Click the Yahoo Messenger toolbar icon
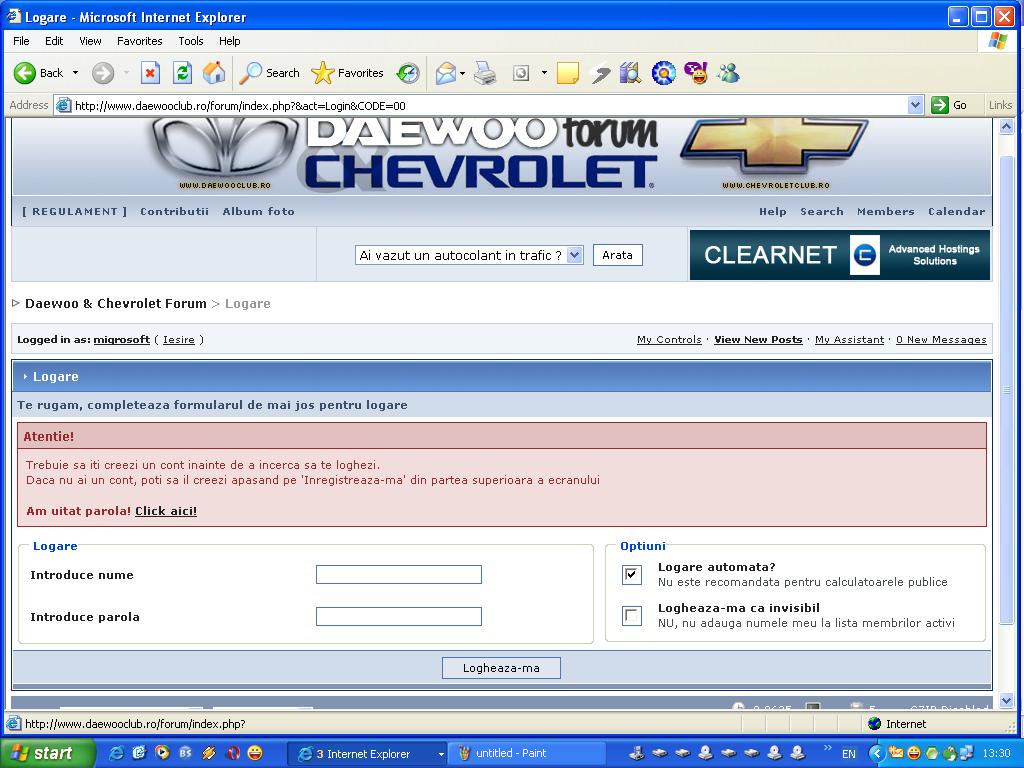Viewport: 1024px width, 768px height. [696, 73]
